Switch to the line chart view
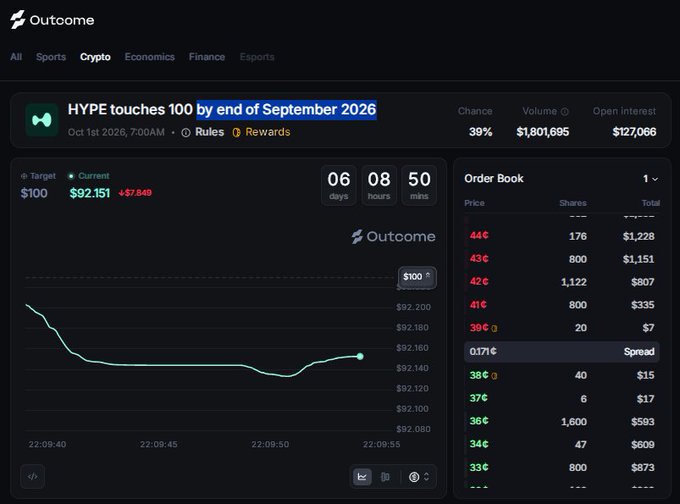680x504 pixels. (362, 477)
